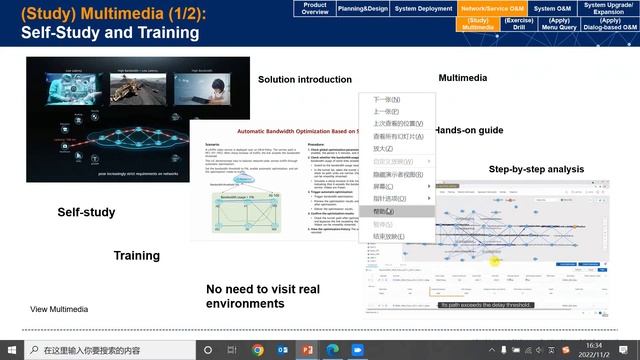Show hidden system tray icons
This screenshot has height=360, width=640.
492,350
